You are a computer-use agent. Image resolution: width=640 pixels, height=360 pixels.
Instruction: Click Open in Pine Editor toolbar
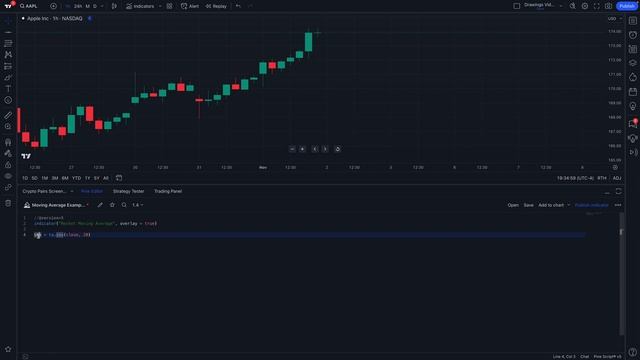pyautogui.click(x=513, y=205)
